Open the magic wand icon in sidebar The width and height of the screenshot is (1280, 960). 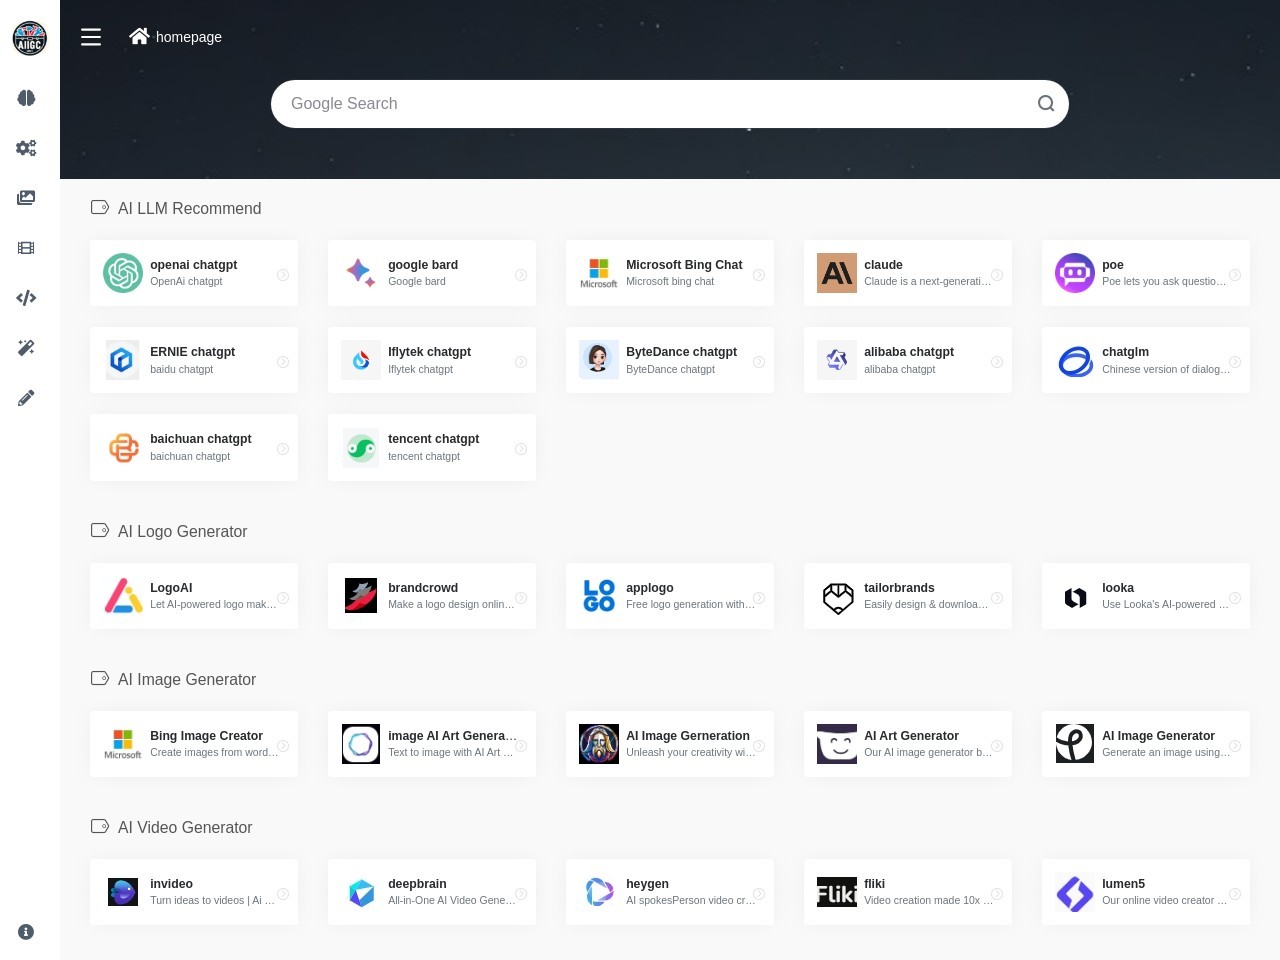pos(26,348)
